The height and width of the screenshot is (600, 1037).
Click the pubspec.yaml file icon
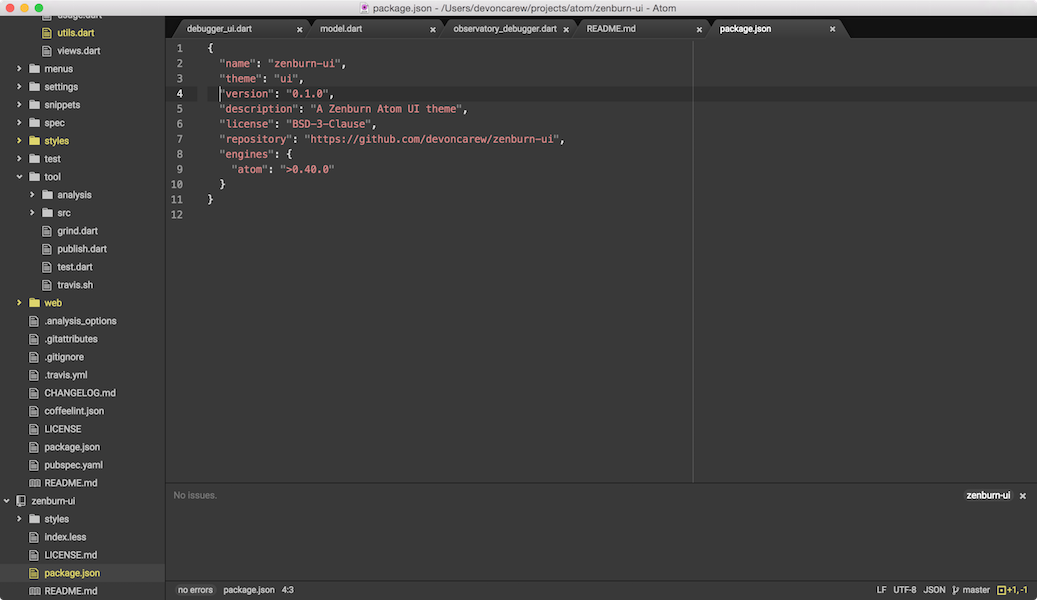[x=34, y=465]
